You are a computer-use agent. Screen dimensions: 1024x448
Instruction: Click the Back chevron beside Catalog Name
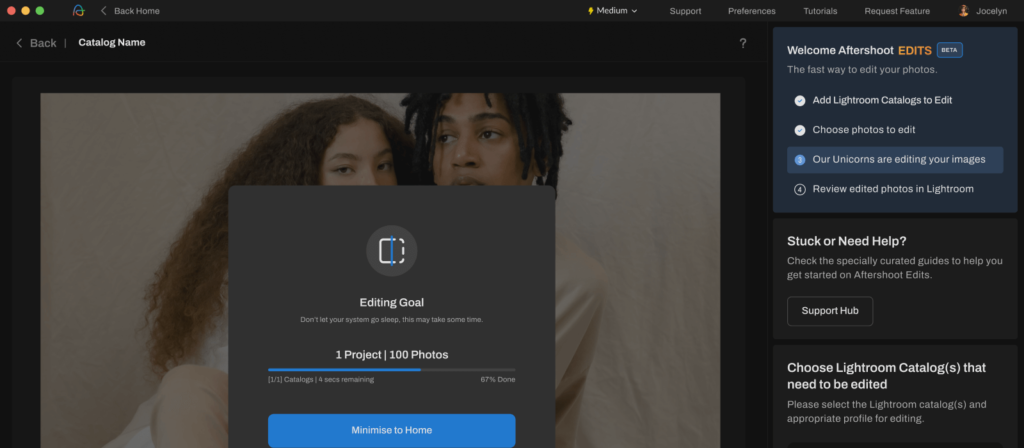[x=20, y=43]
